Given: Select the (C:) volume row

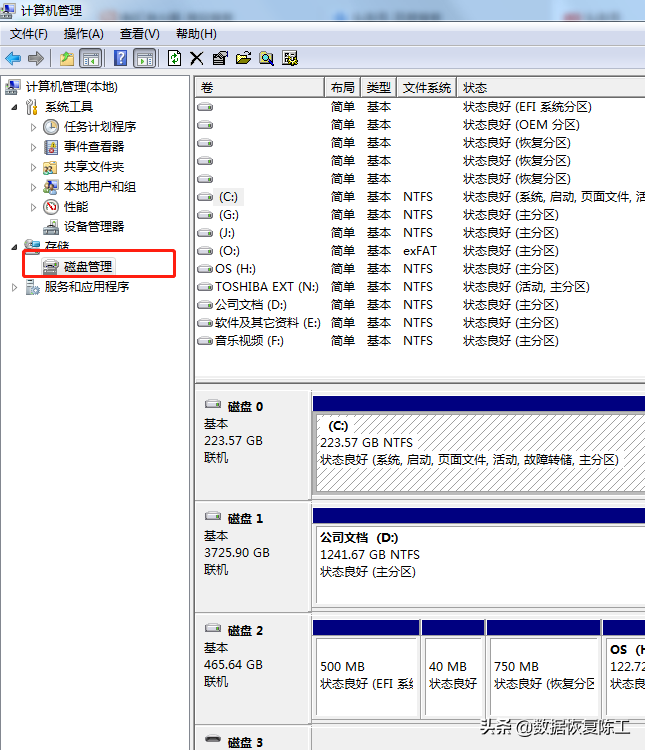Looking at the screenshot, I should (x=420, y=197).
